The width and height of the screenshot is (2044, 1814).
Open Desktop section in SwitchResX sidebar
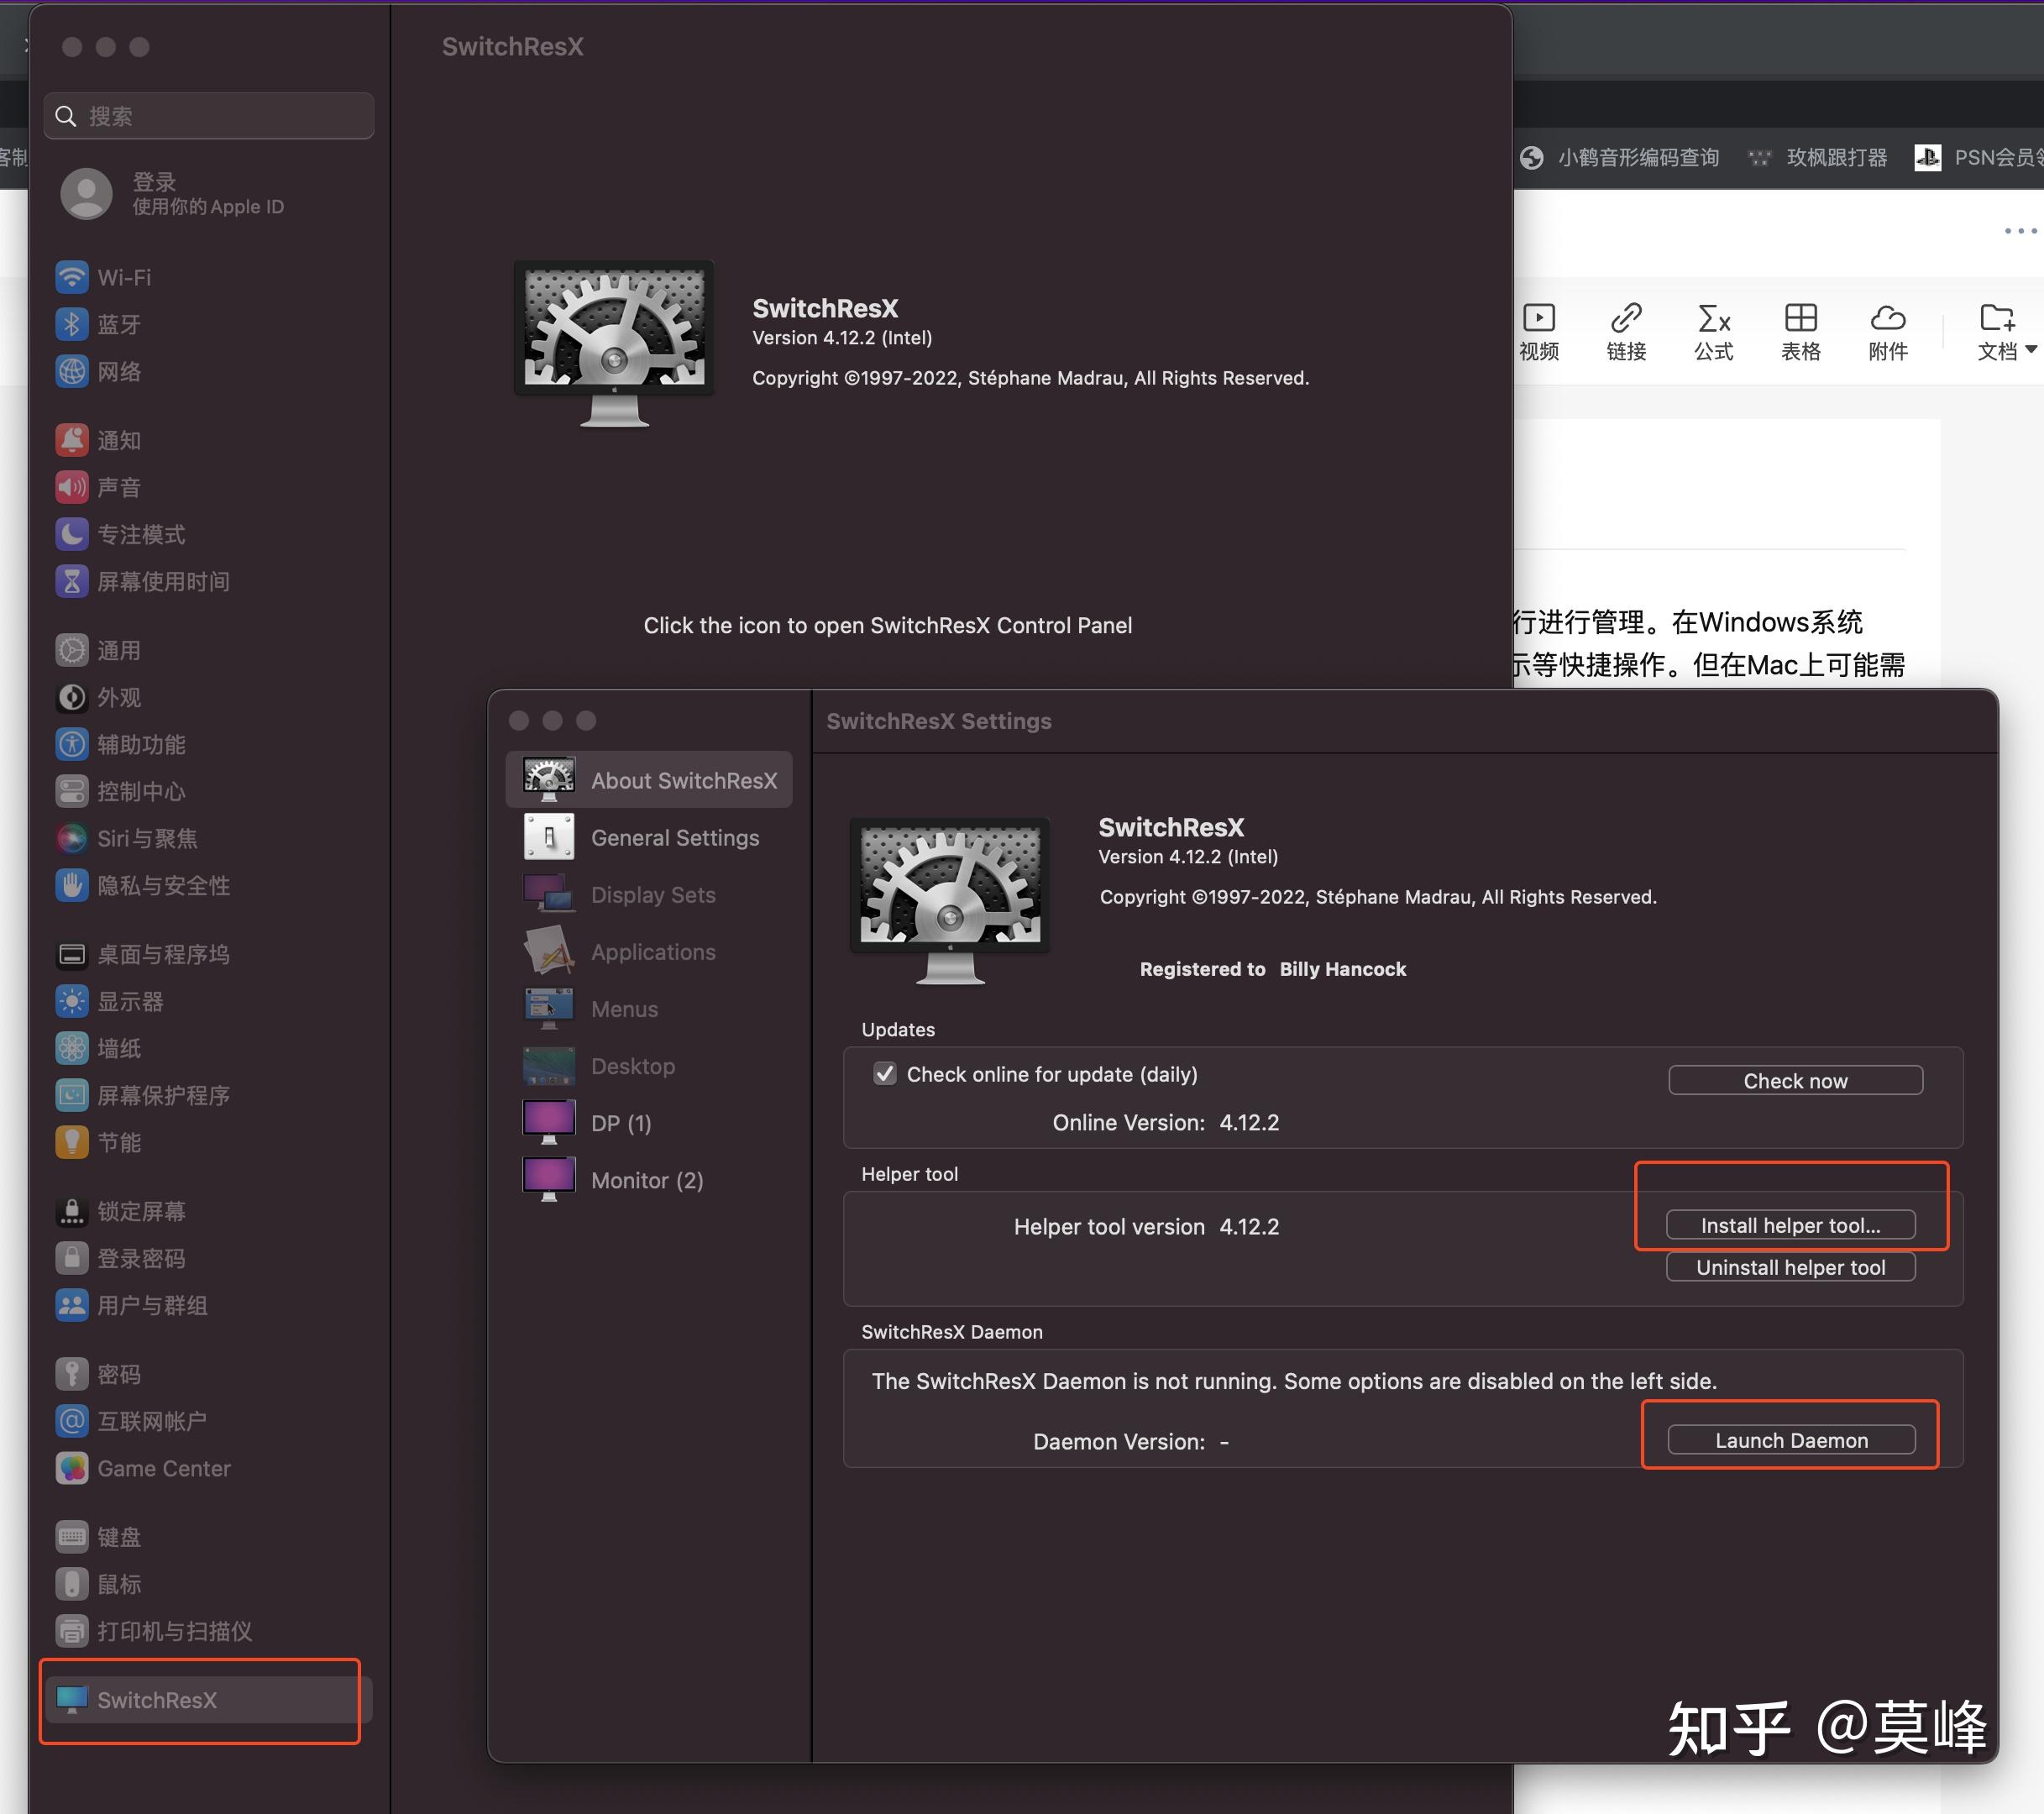pos(649,1065)
